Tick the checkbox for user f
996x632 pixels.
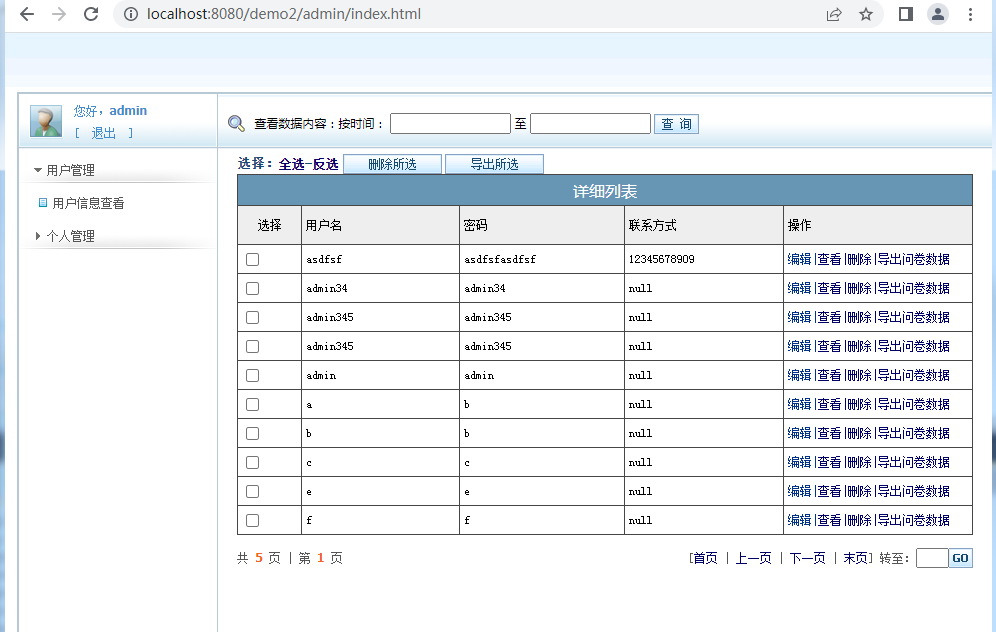(x=252, y=520)
